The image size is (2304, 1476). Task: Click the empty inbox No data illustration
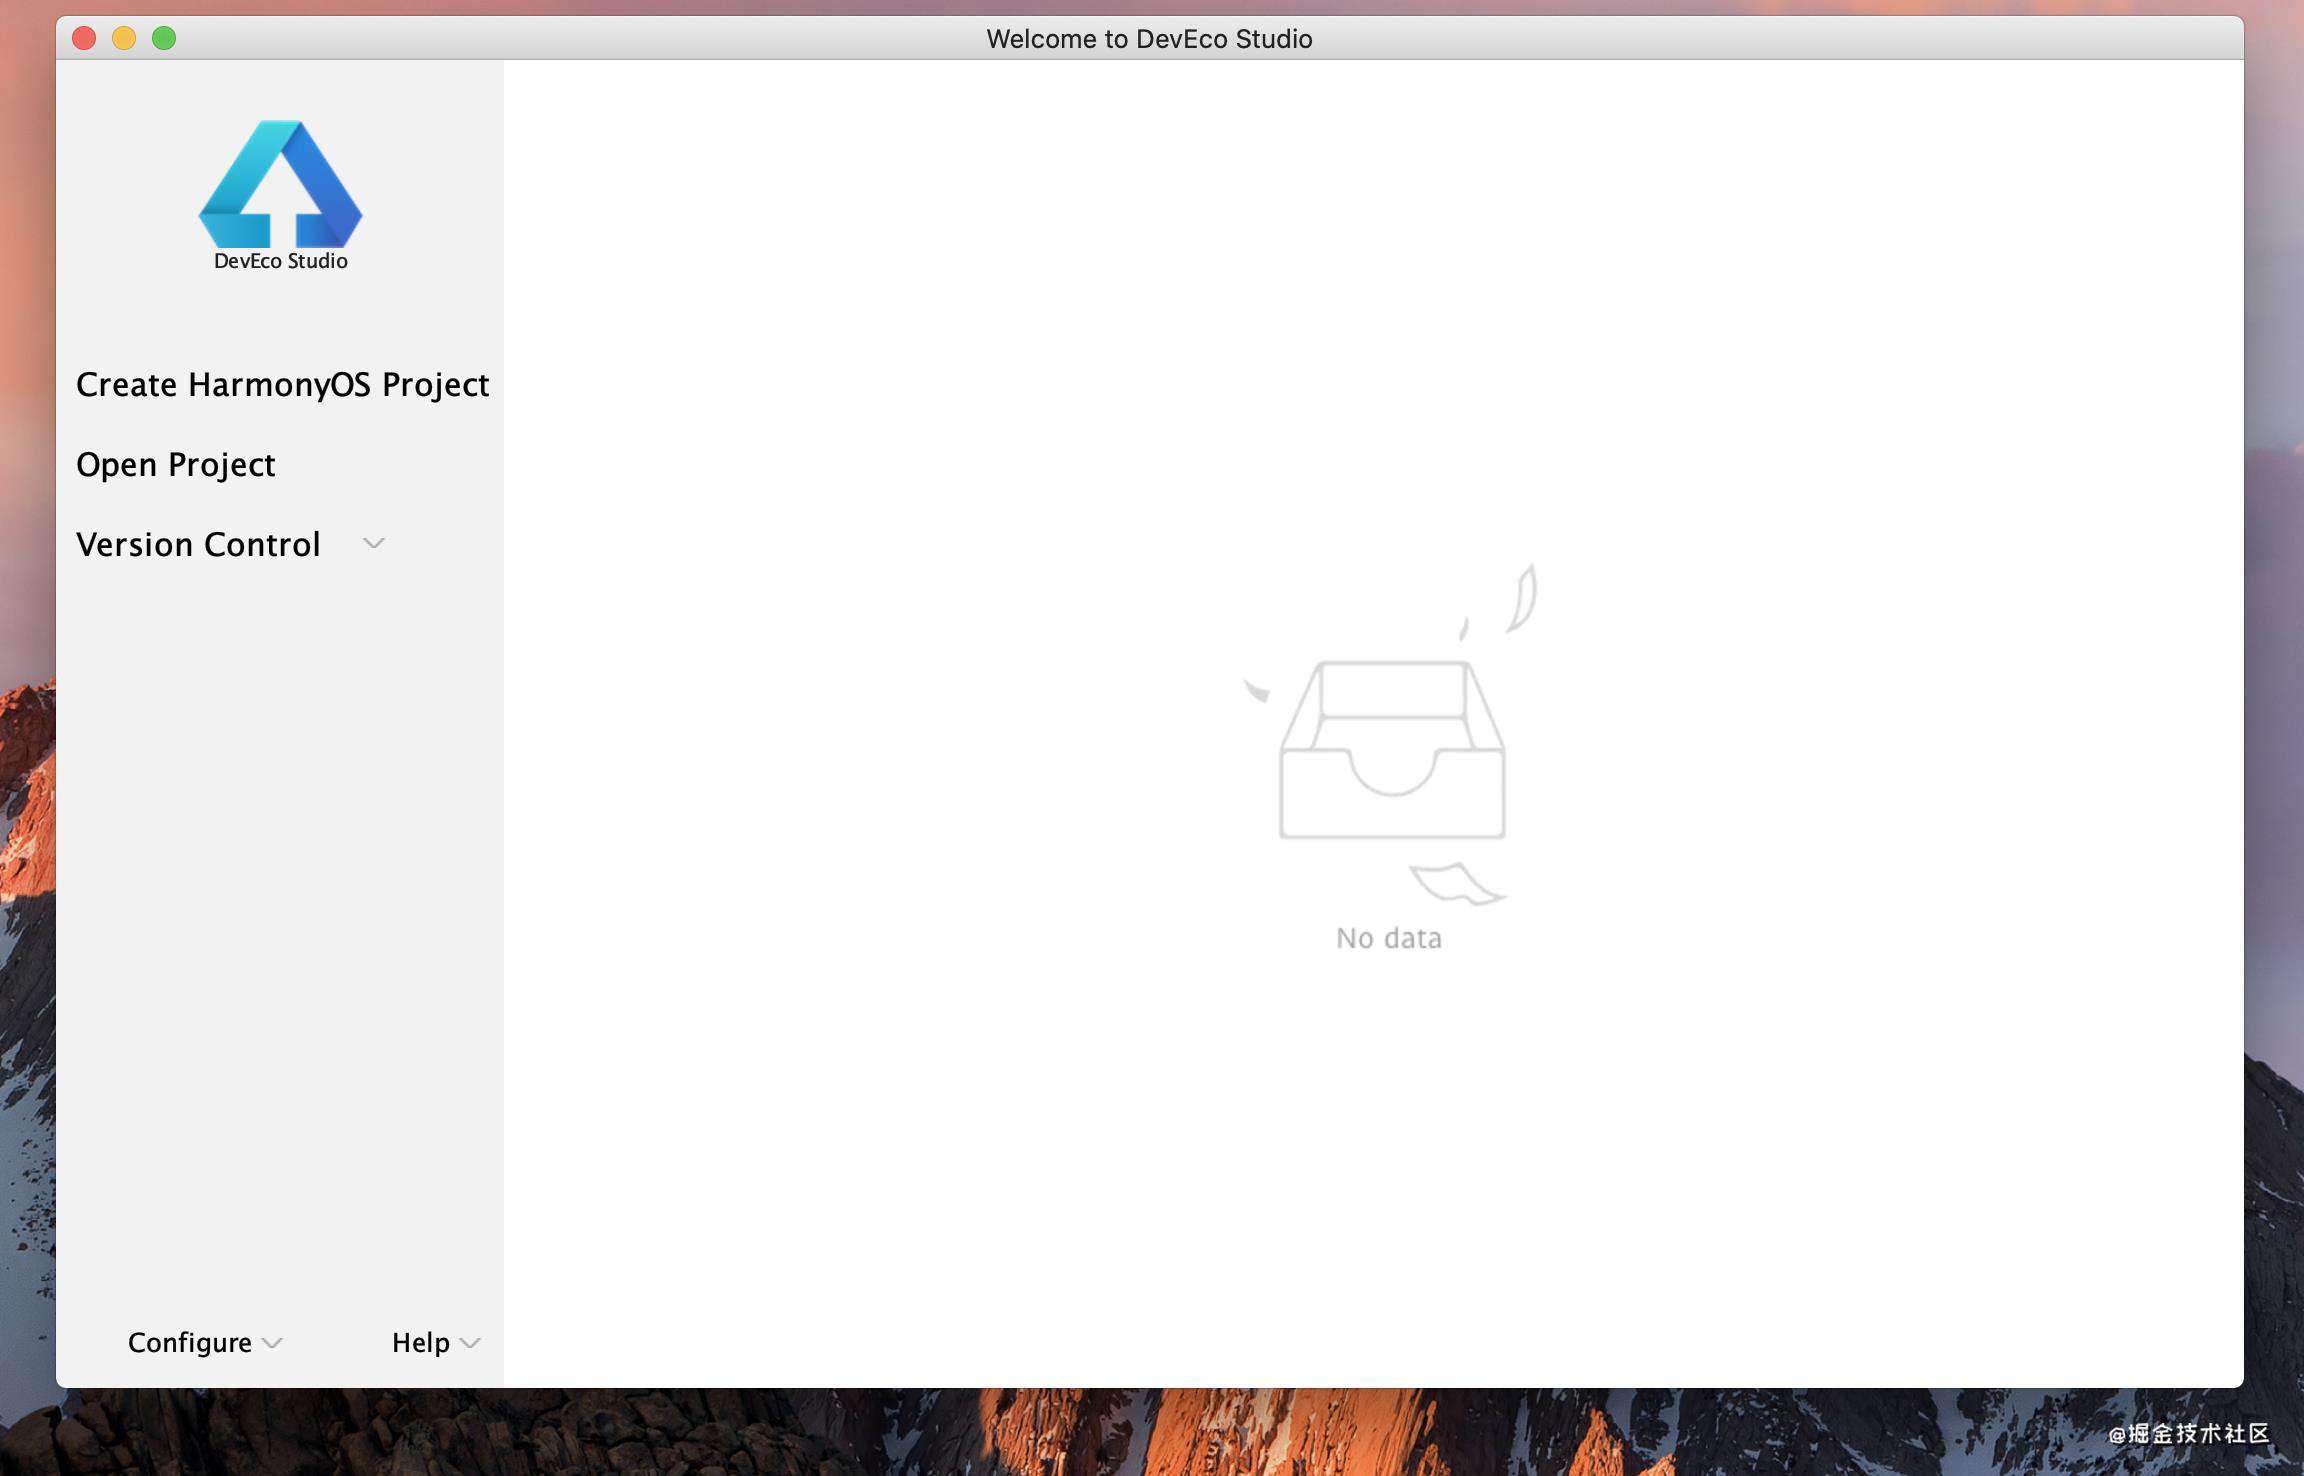pos(1390,735)
